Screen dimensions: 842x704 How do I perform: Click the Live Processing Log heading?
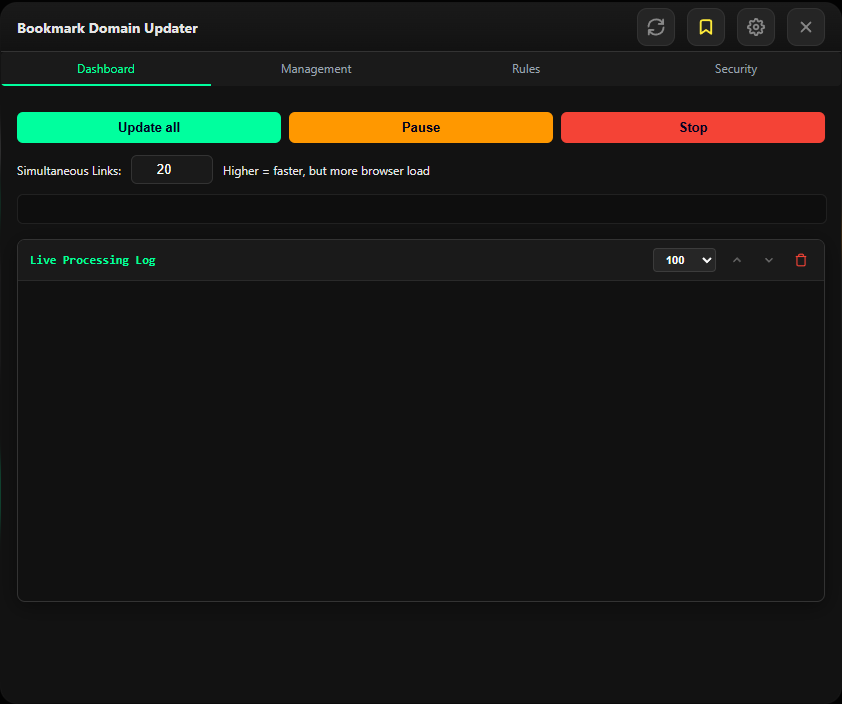pos(93,259)
